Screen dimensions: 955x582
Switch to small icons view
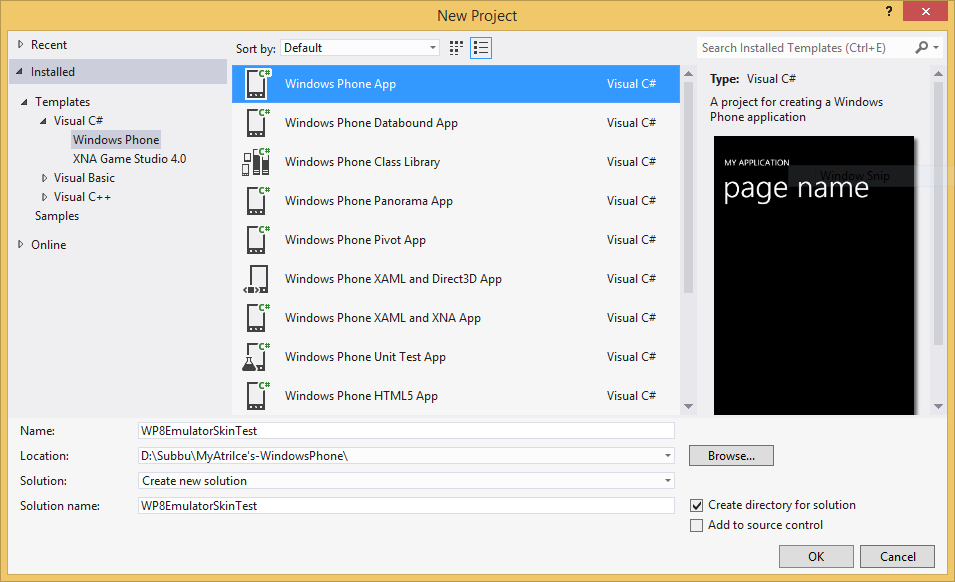tap(456, 47)
